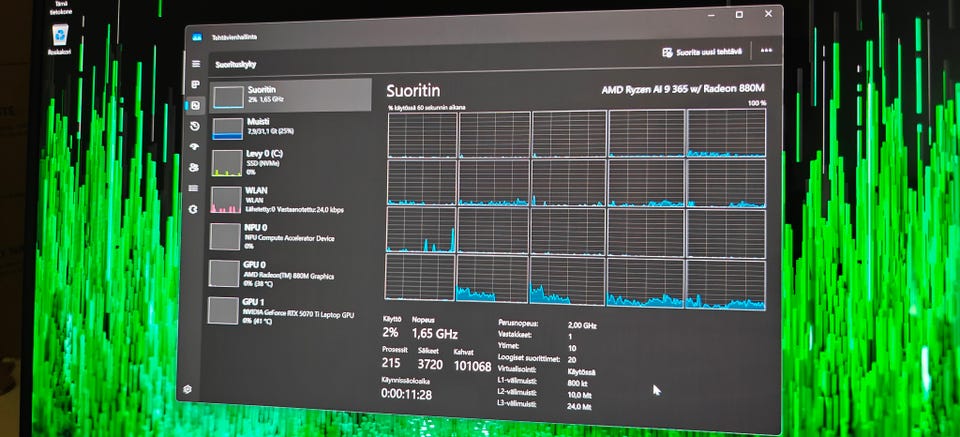Click the GPU 0 mini graph thumbnail
The image size is (960, 437).
223,274
